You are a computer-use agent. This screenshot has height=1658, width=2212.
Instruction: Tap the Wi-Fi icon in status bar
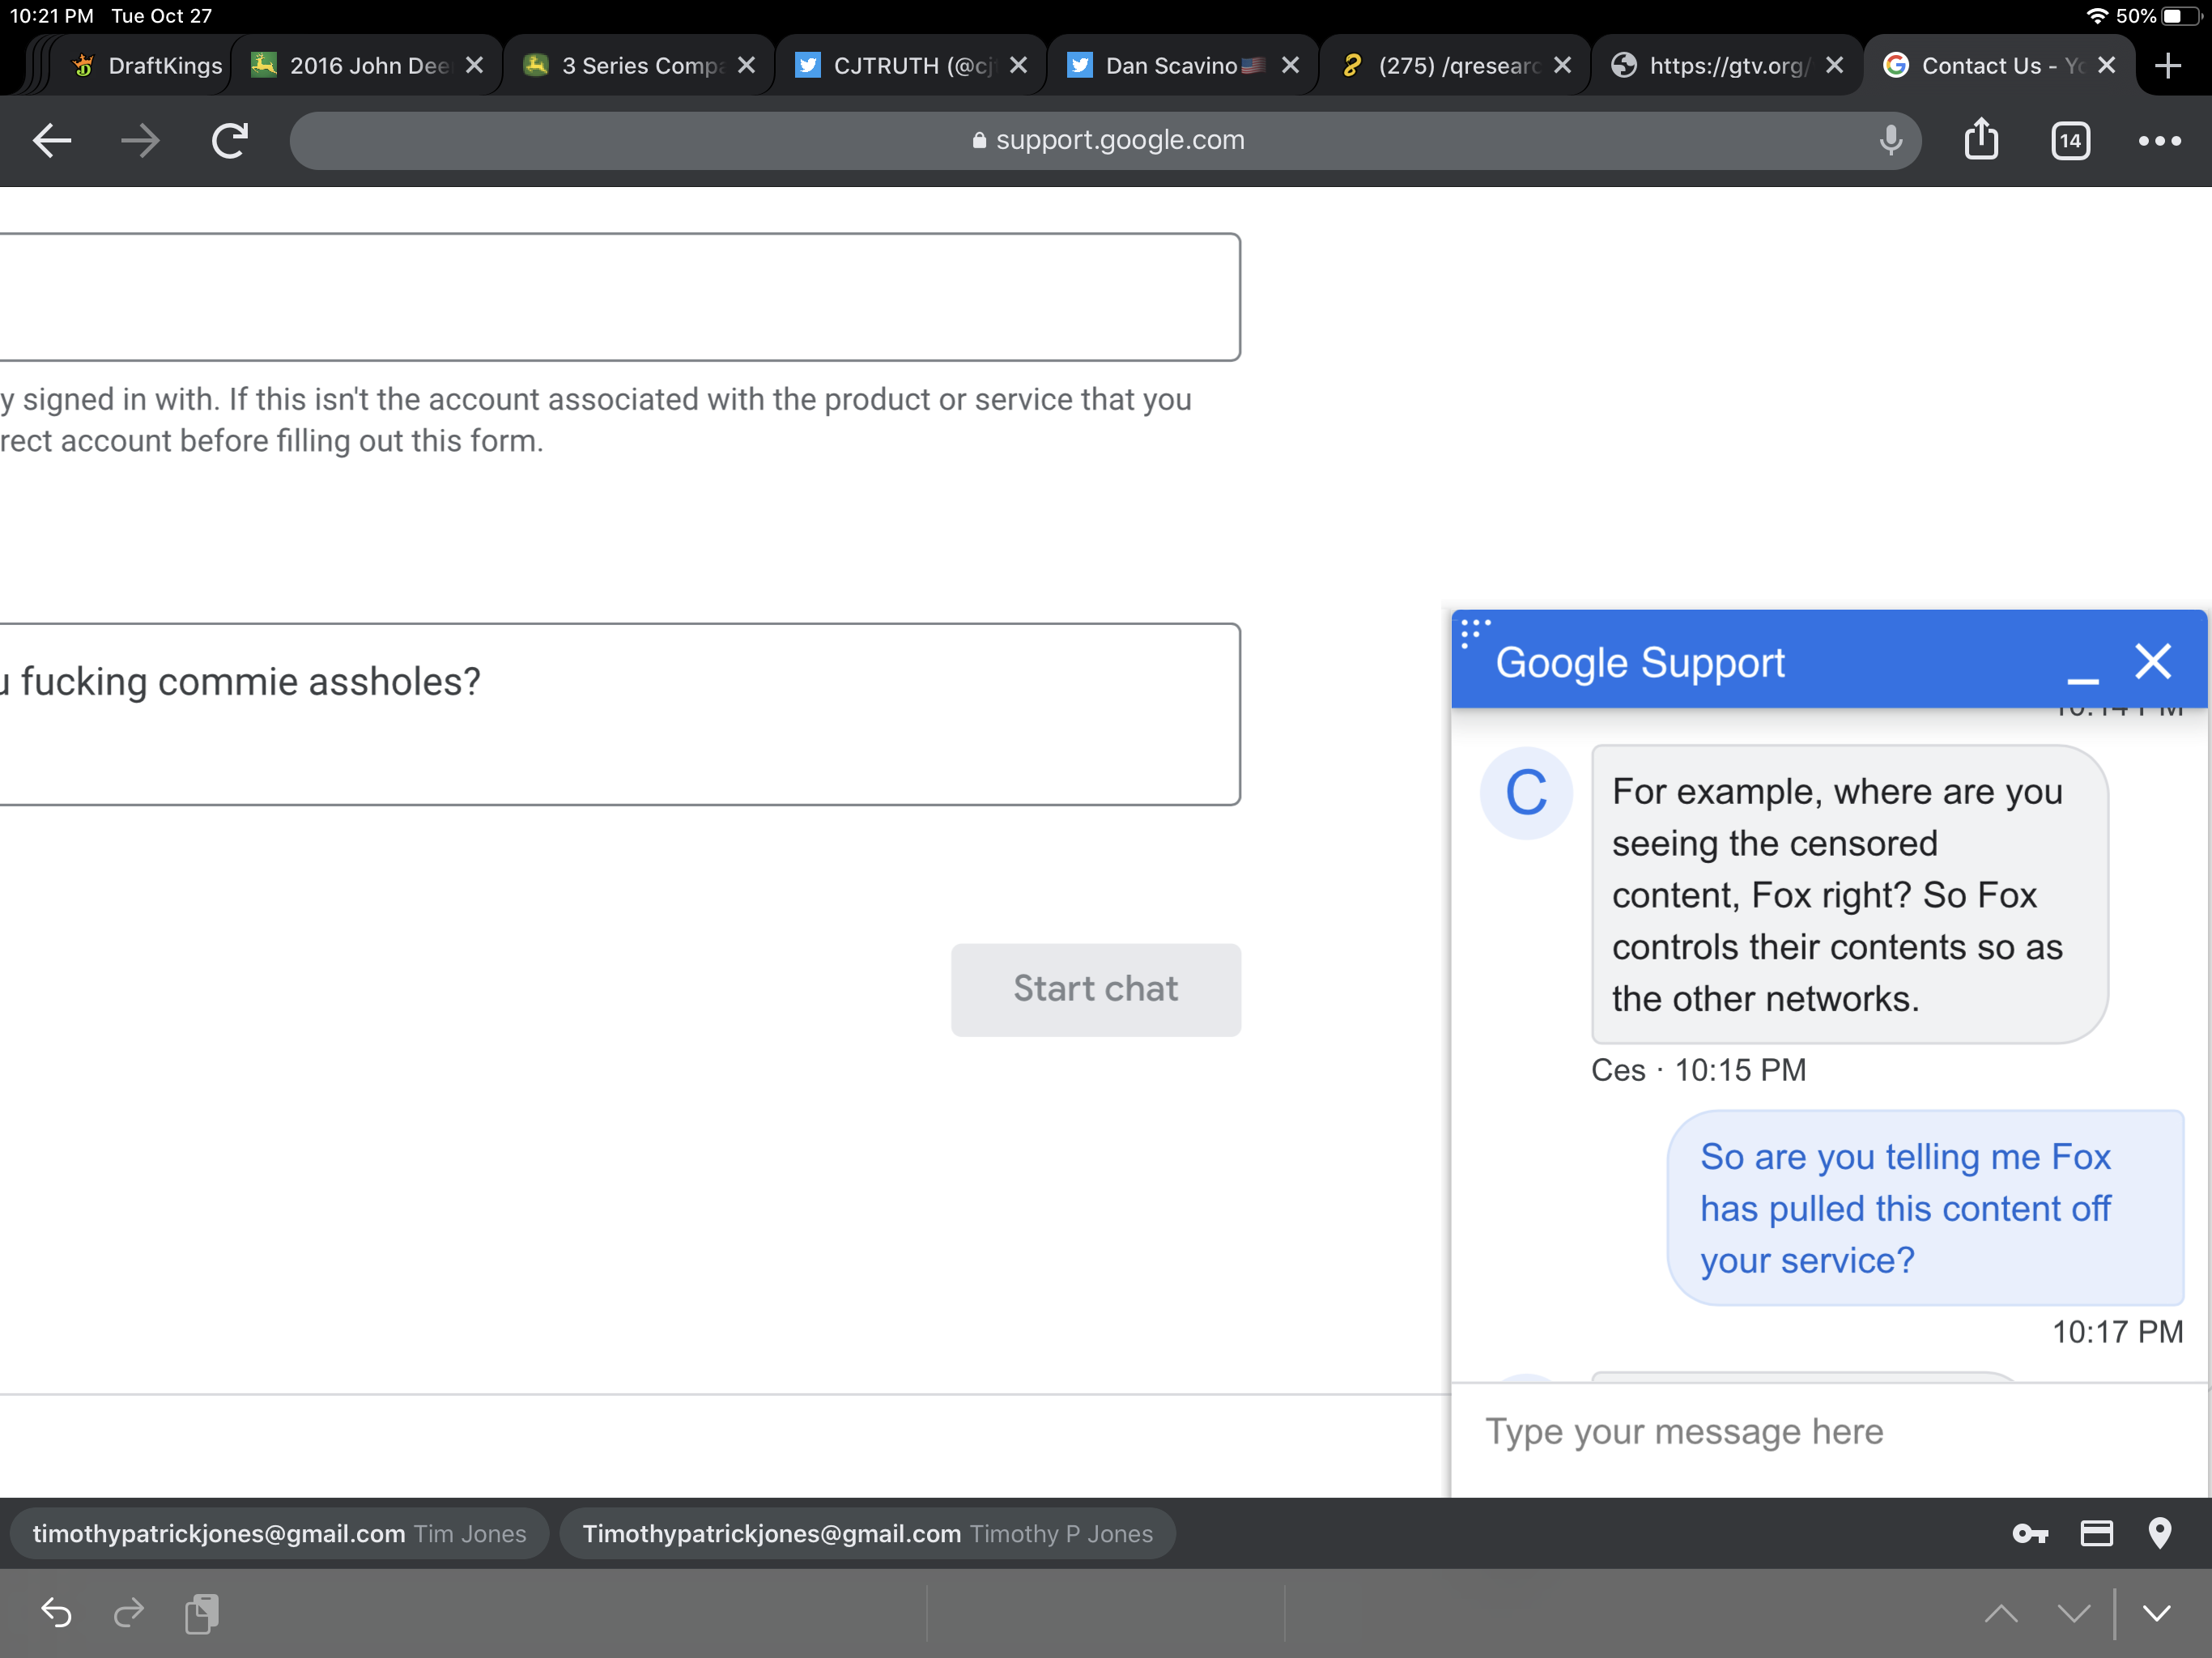[x=2097, y=16]
